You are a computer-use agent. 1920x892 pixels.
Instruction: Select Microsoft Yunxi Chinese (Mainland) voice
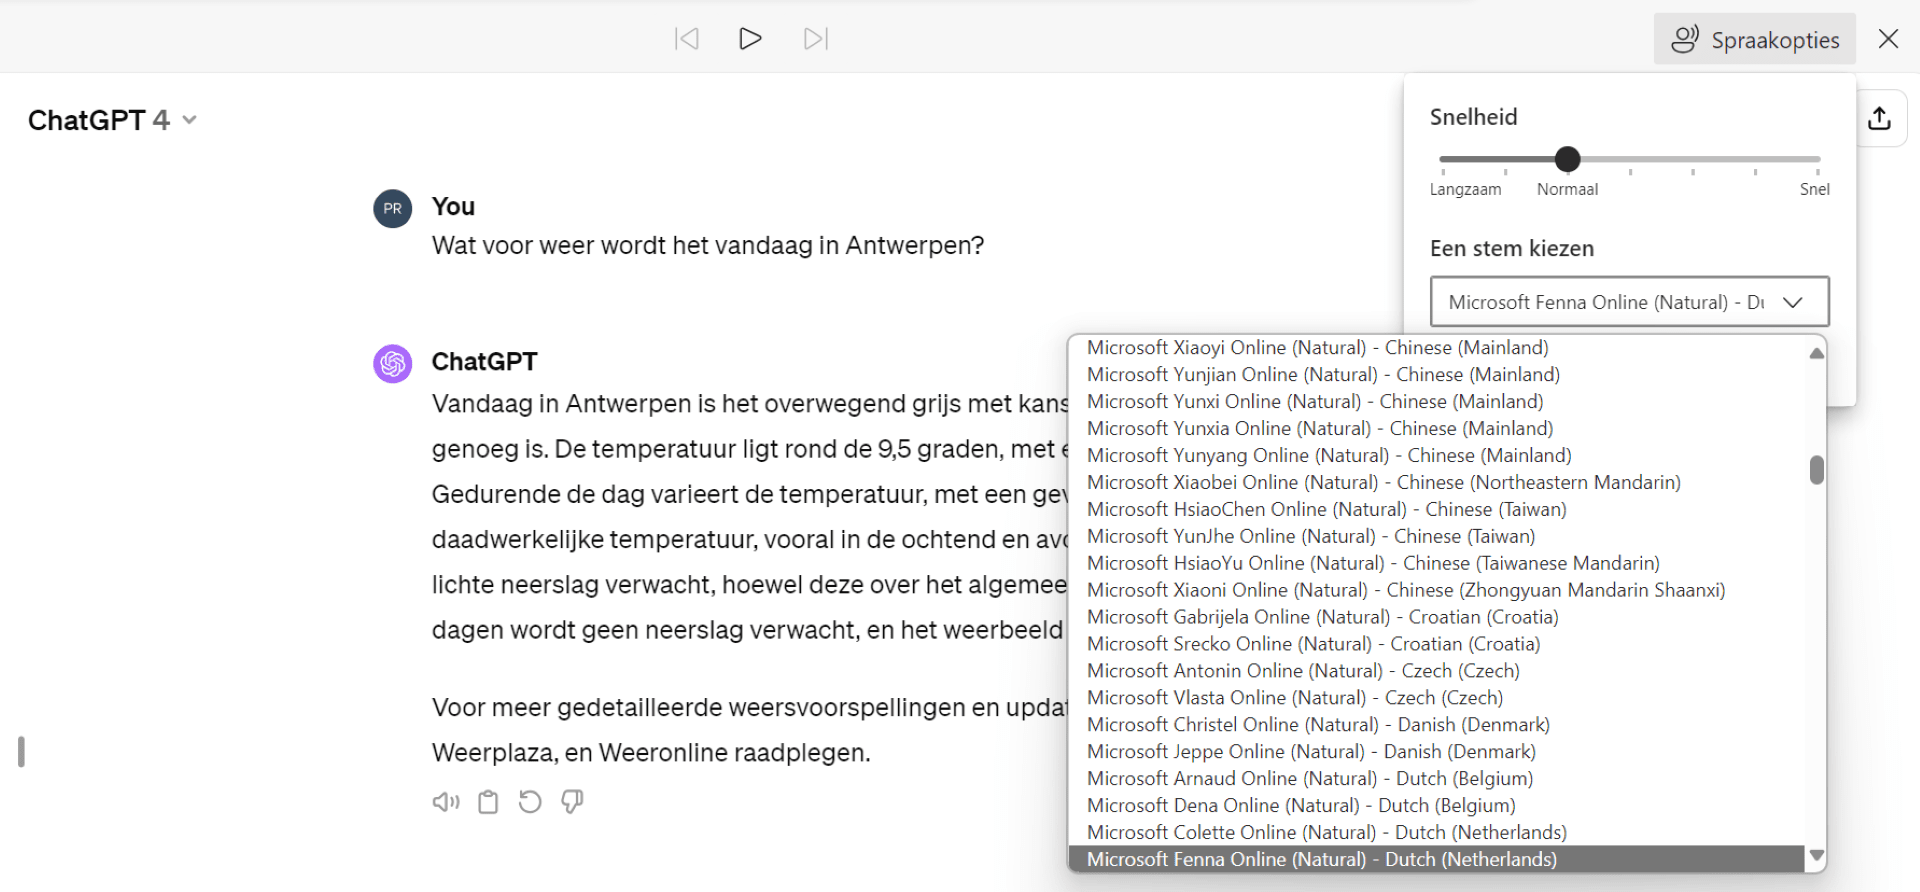pyautogui.click(x=1437, y=402)
